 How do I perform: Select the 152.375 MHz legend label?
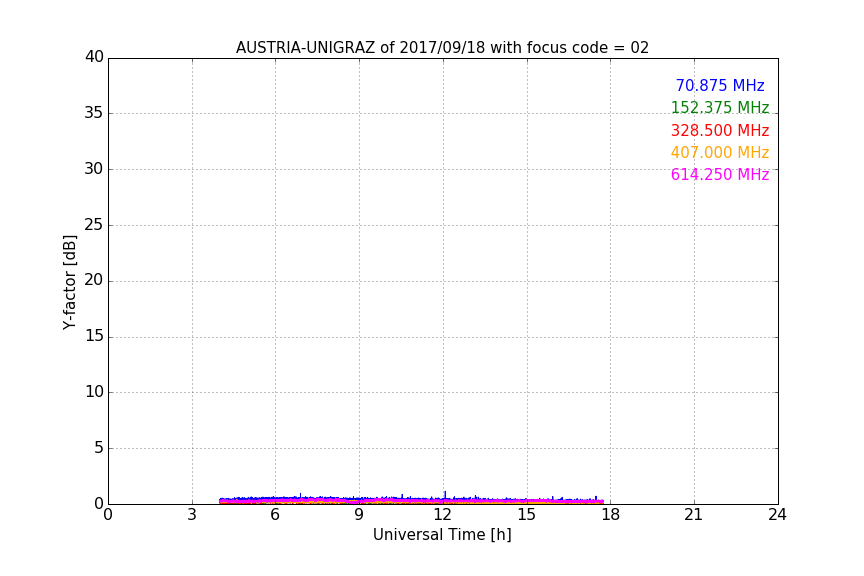[720, 107]
